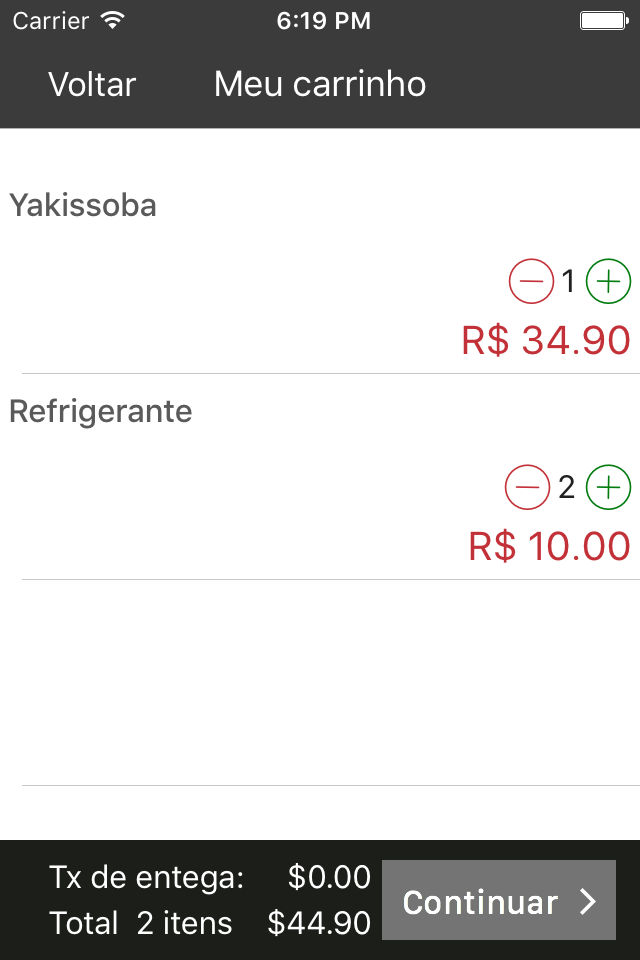
Task: Decrease Yakissoba quantity with minus icon
Action: click(531, 282)
